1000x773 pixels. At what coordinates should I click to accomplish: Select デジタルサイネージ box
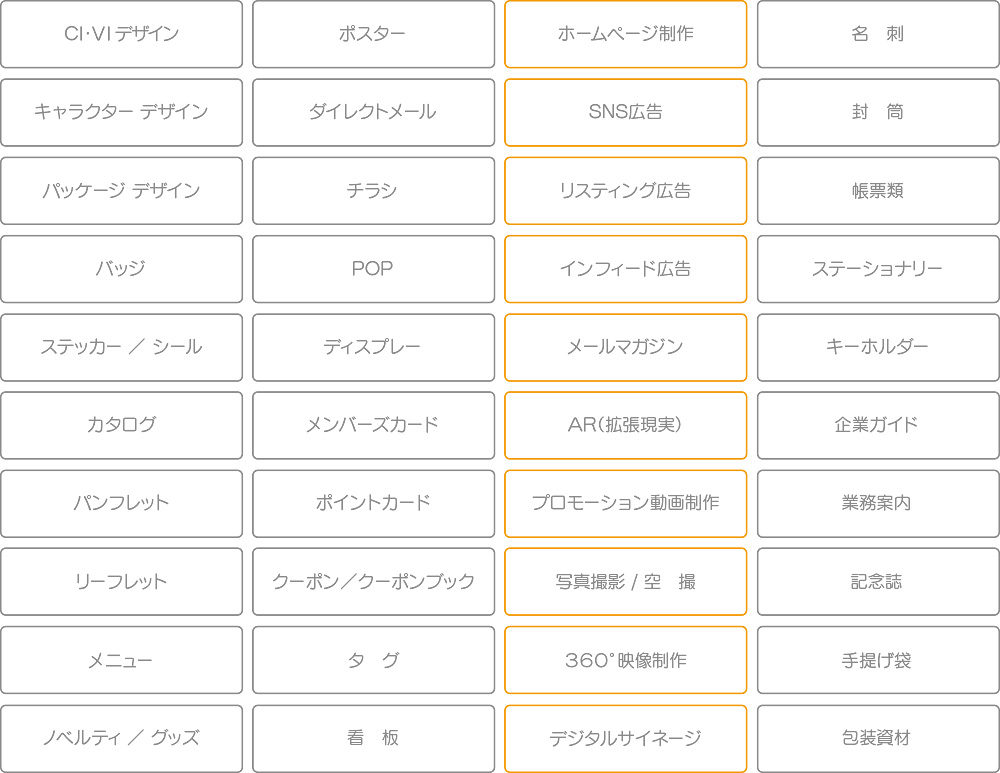tap(626, 739)
